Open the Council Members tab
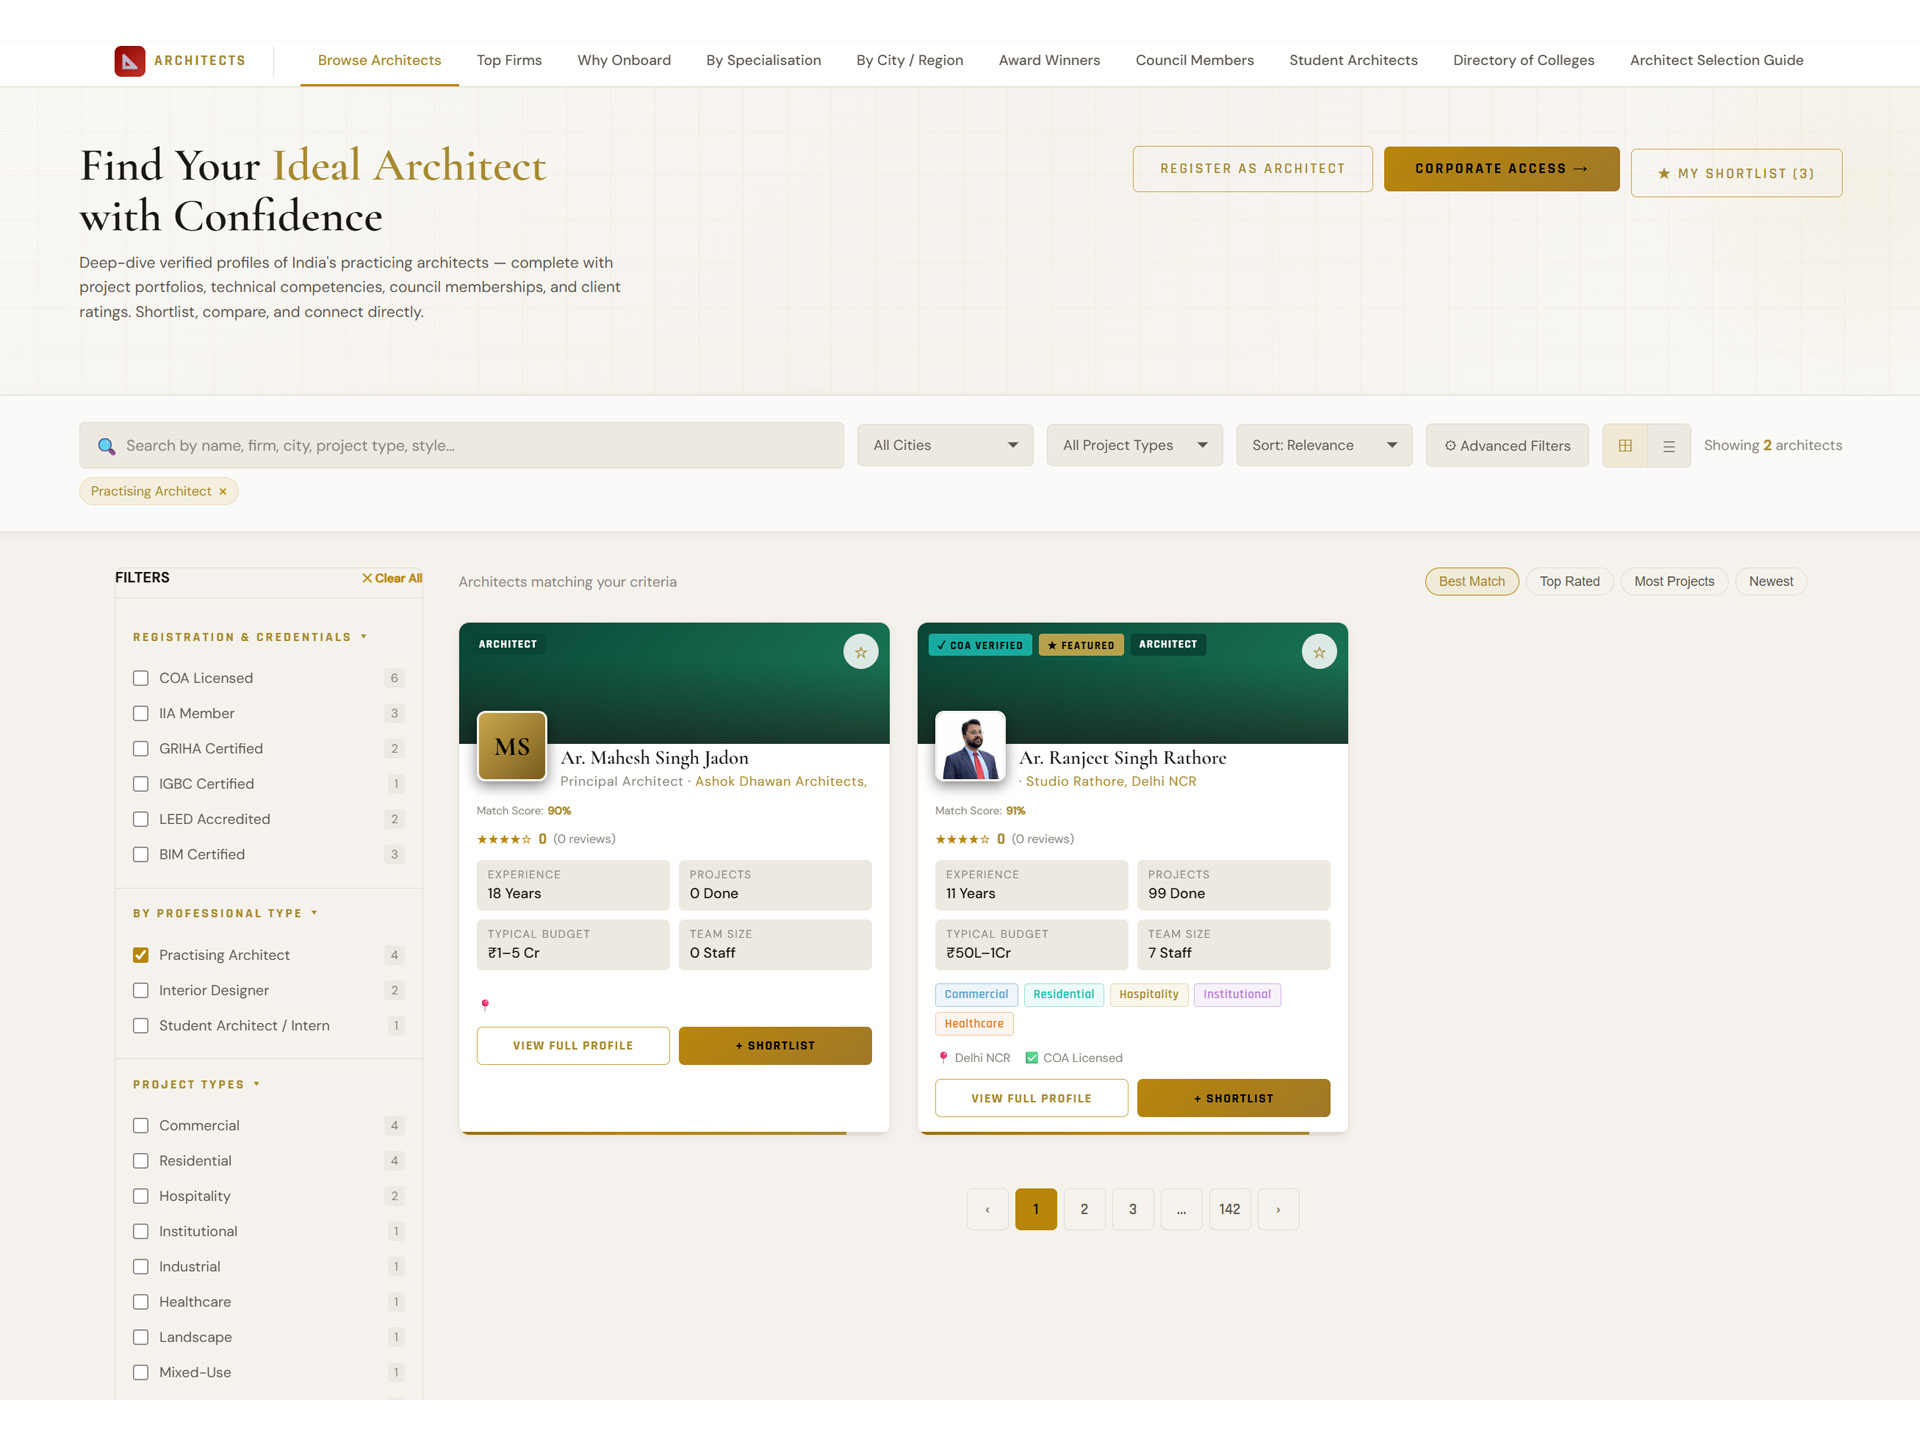The height and width of the screenshot is (1440, 1920). pyautogui.click(x=1194, y=60)
